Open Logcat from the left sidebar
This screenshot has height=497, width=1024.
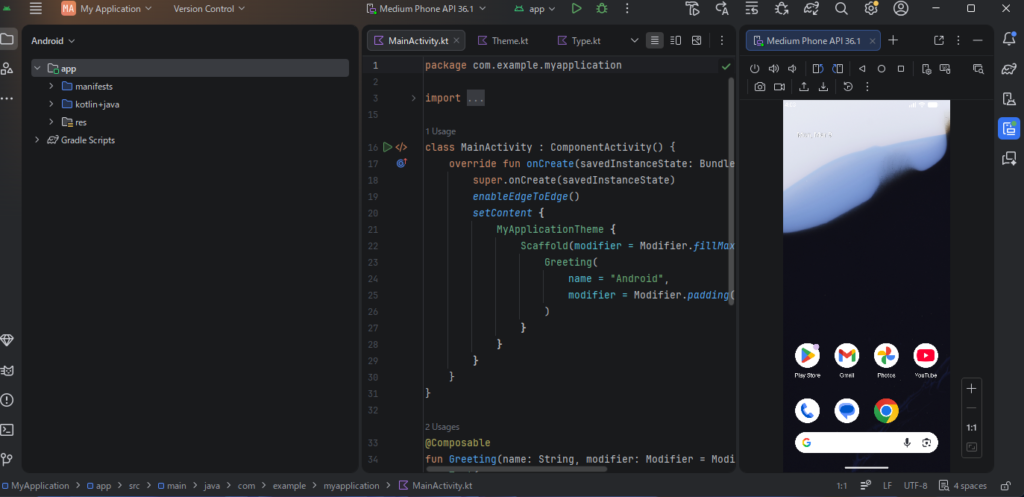7,370
